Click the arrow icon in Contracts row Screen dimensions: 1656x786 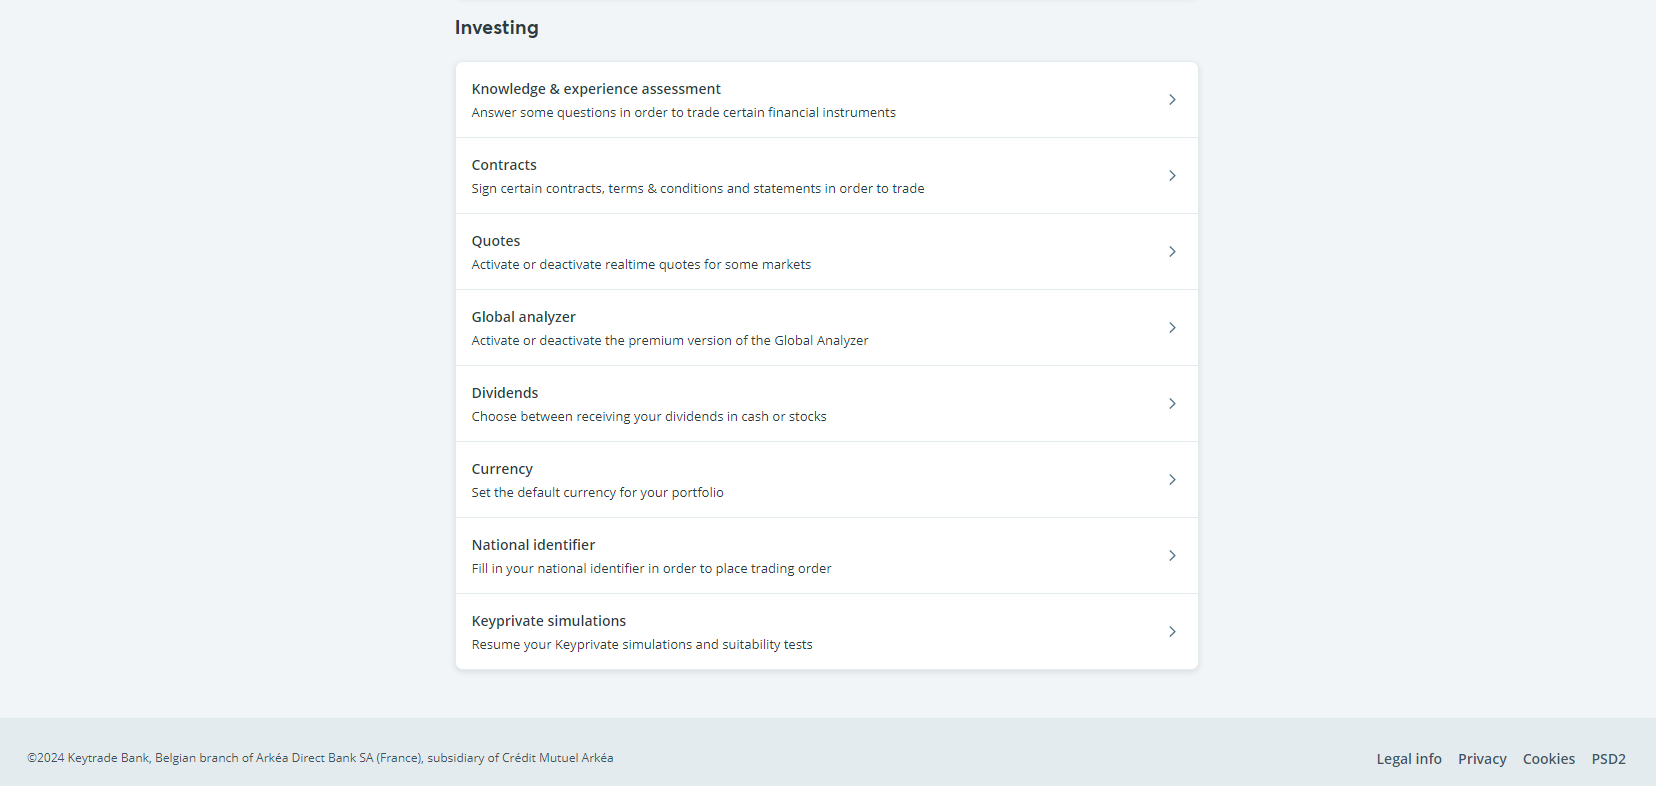1172,176
